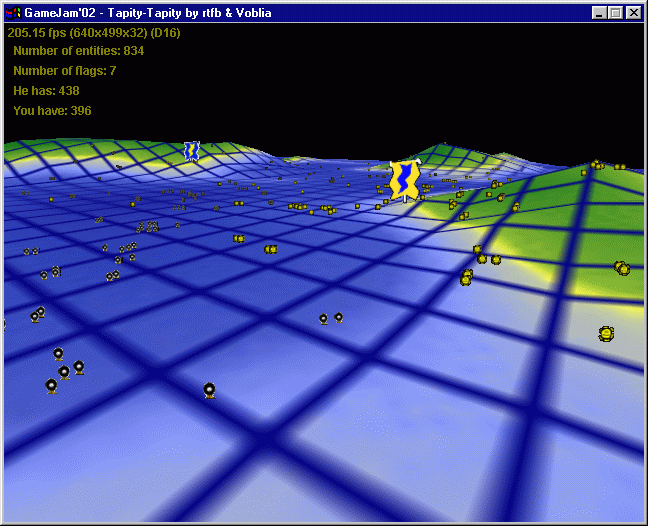Screen dimensions: 648x526
Task: Maximize the game window
Action: coord(615,13)
